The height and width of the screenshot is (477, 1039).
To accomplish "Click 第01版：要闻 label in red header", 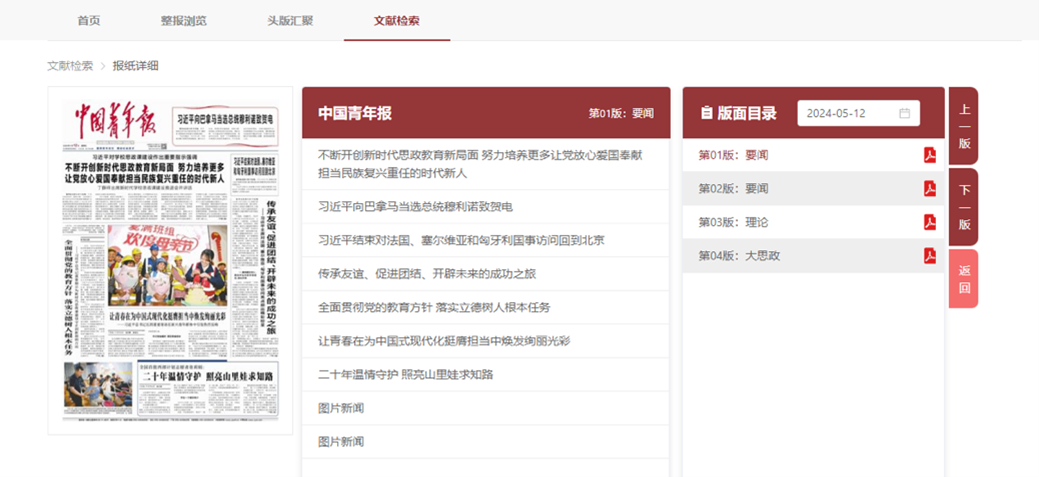I will [621, 113].
